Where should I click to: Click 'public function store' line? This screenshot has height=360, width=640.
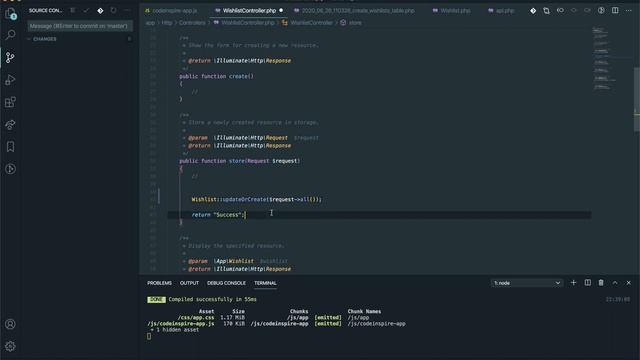click(x=240, y=161)
